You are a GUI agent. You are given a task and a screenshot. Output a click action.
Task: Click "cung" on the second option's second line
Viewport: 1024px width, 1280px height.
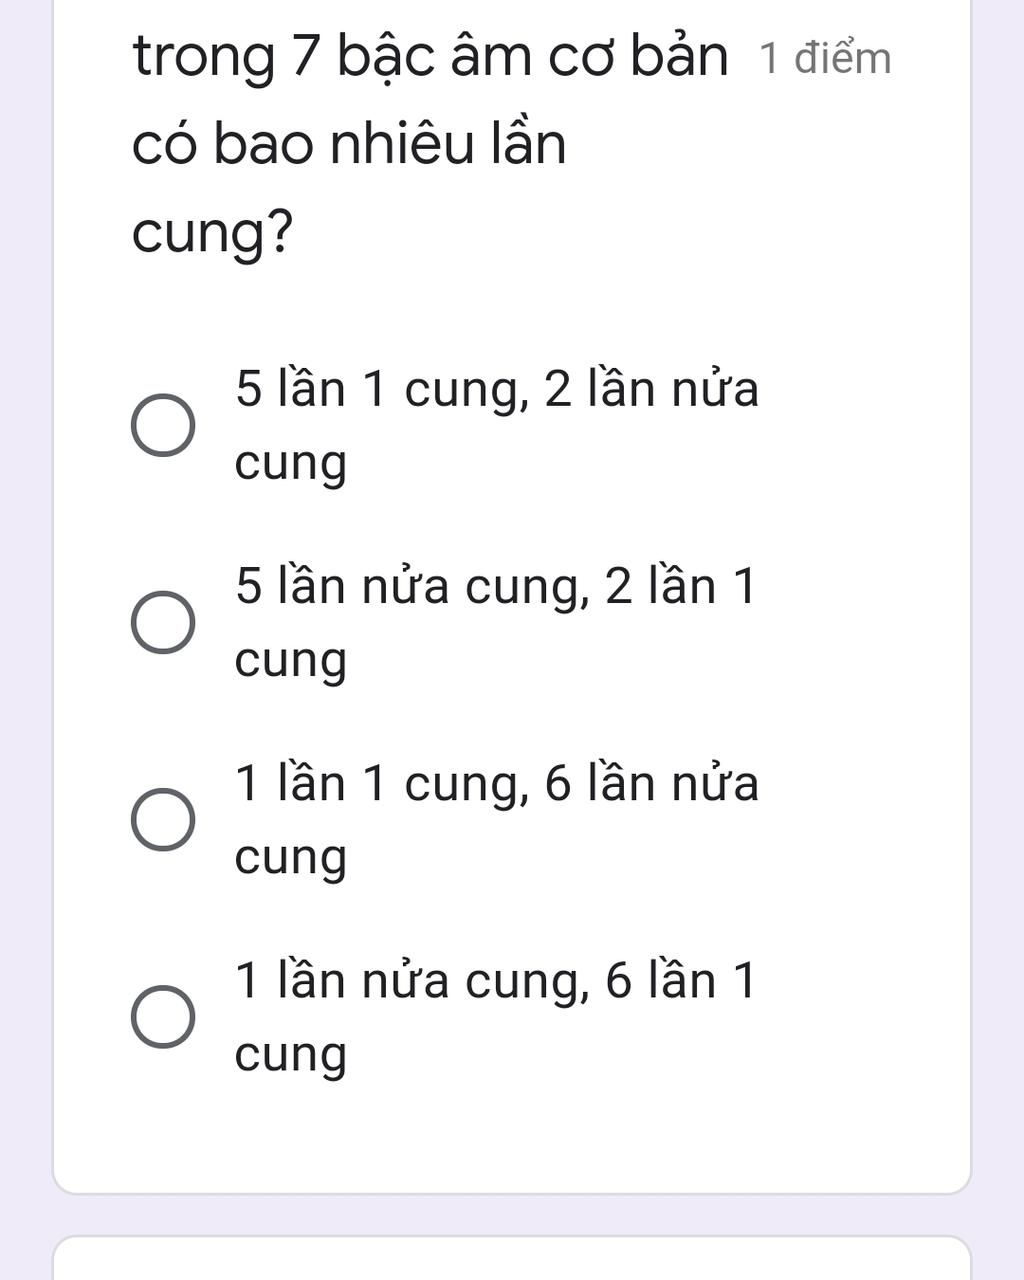coord(290,660)
